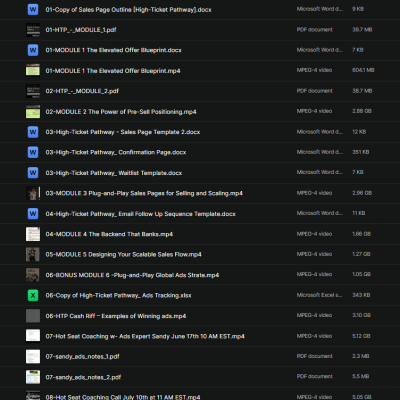This screenshot has width=400, height=400.
Task: Click the video thumbnail for 01-MODULE 1 The Elevated Offer Blueprint.mp4
Action: click(x=33, y=71)
